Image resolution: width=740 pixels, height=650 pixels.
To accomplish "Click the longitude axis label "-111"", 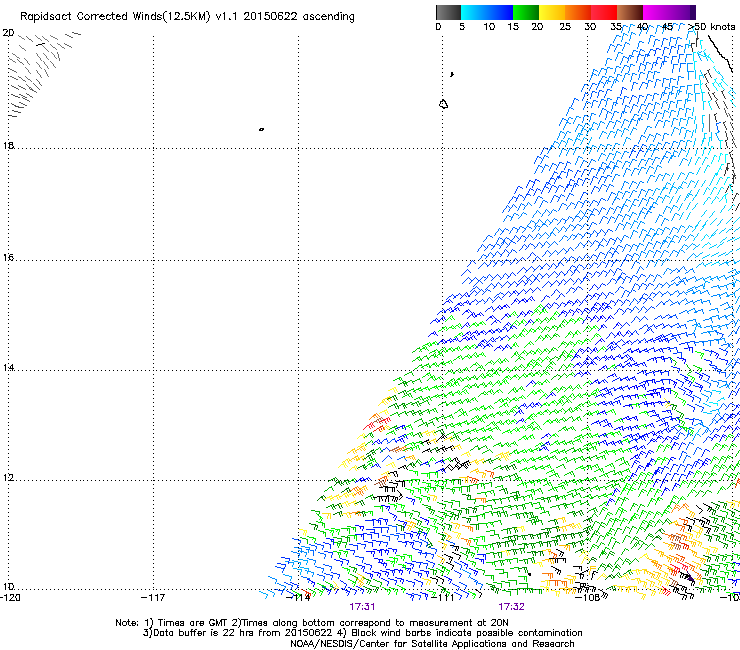I will point(443,597).
